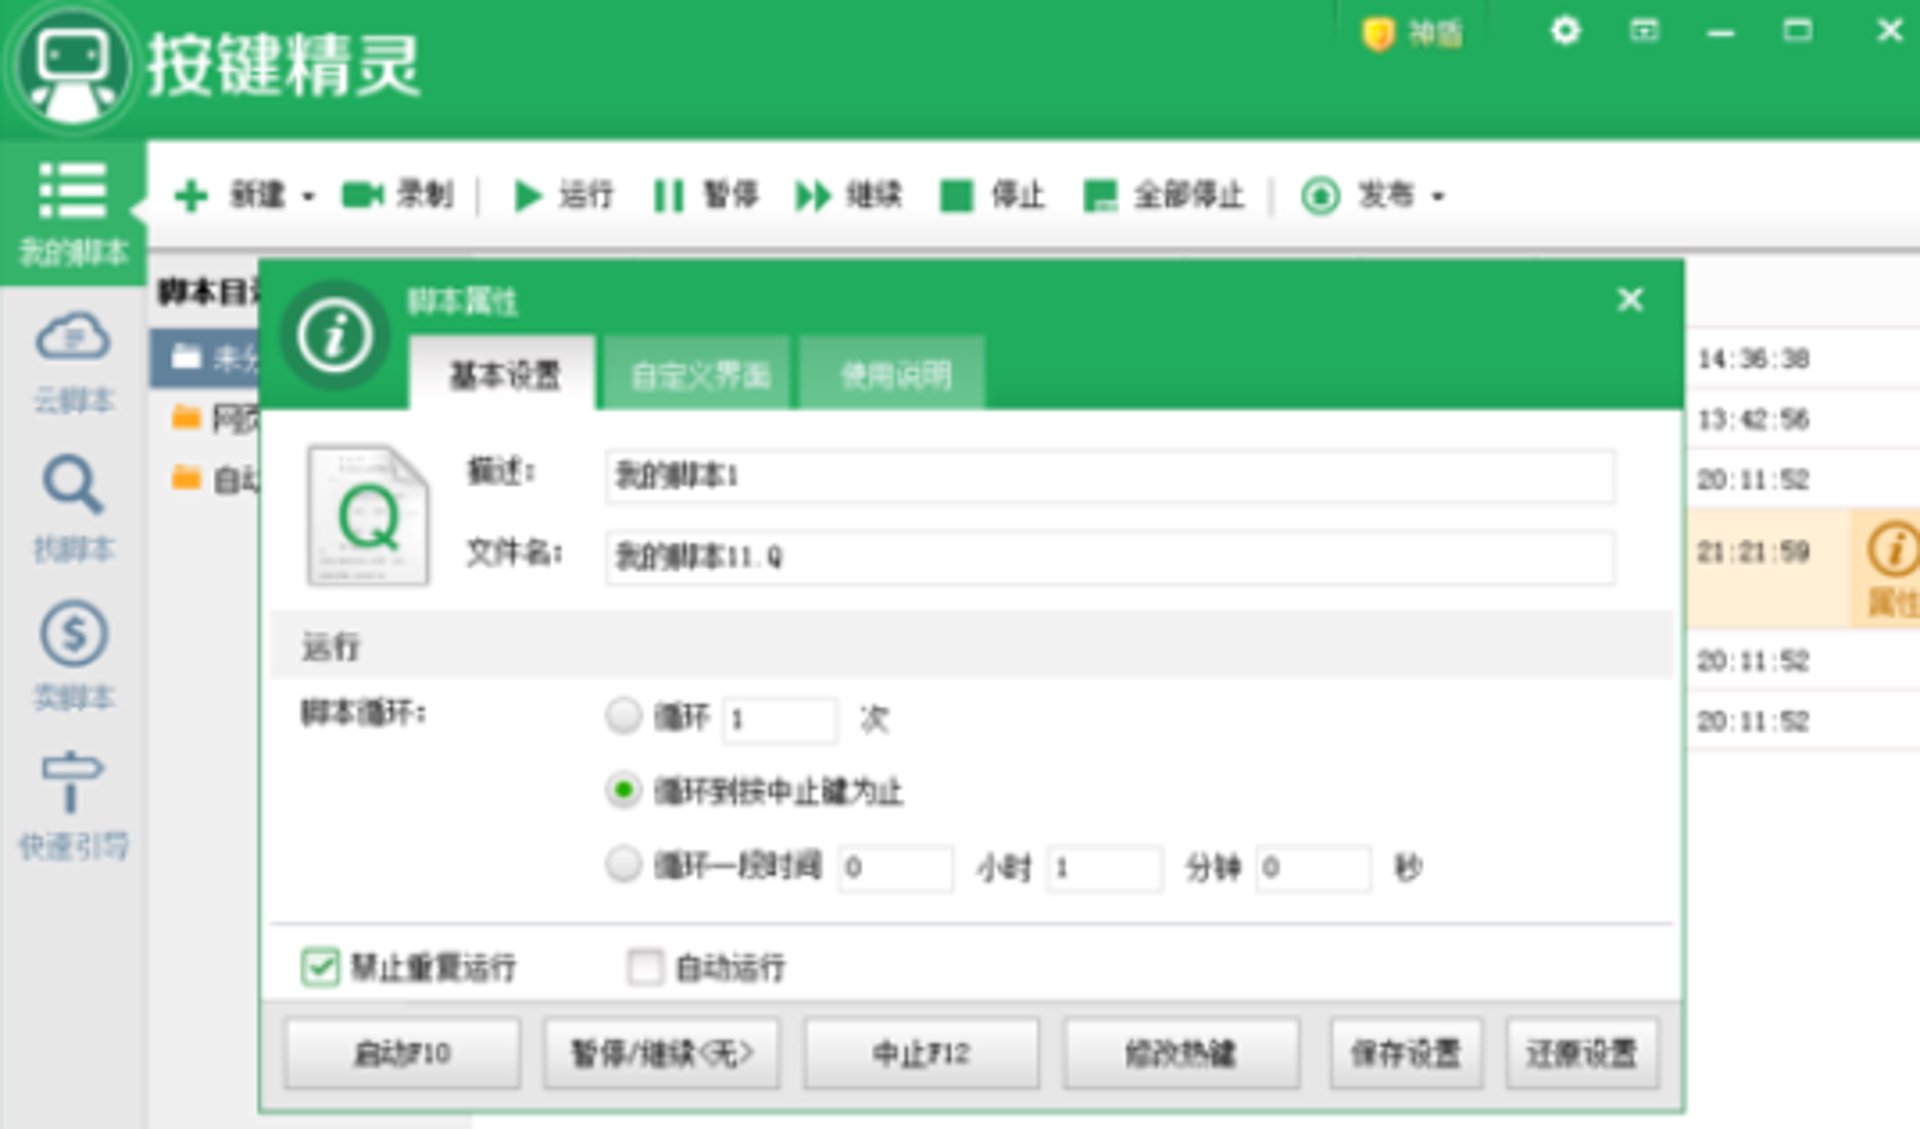The height and width of the screenshot is (1129, 1920).
Task: Open settings gear in title bar
Action: tap(1565, 31)
